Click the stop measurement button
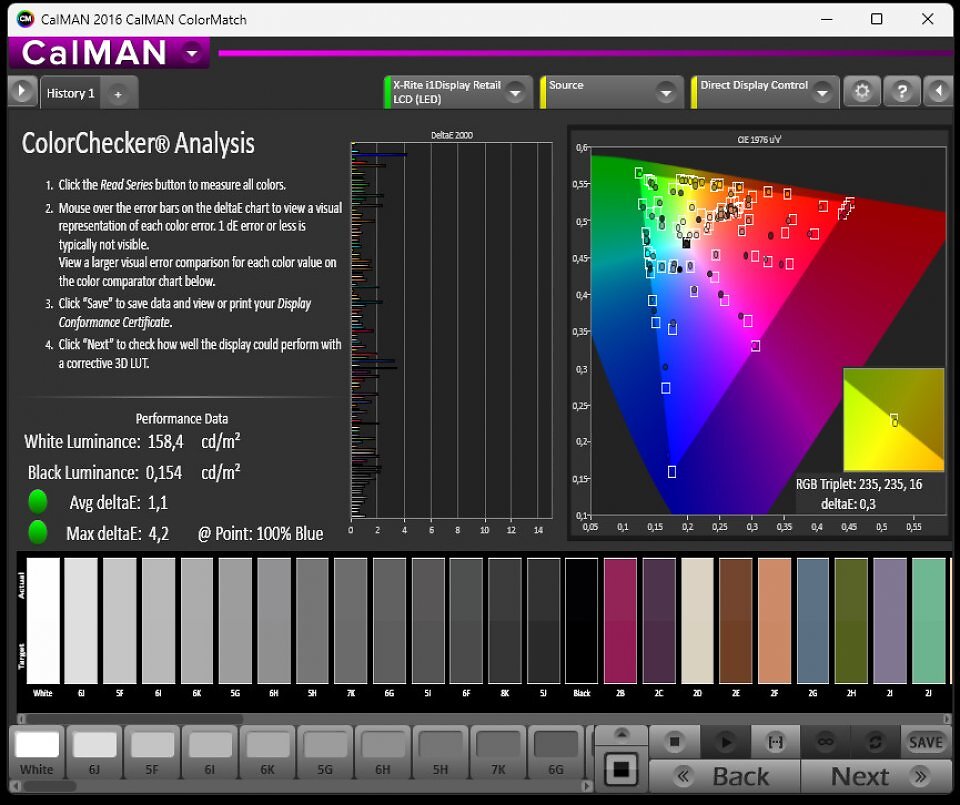 (674, 742)
